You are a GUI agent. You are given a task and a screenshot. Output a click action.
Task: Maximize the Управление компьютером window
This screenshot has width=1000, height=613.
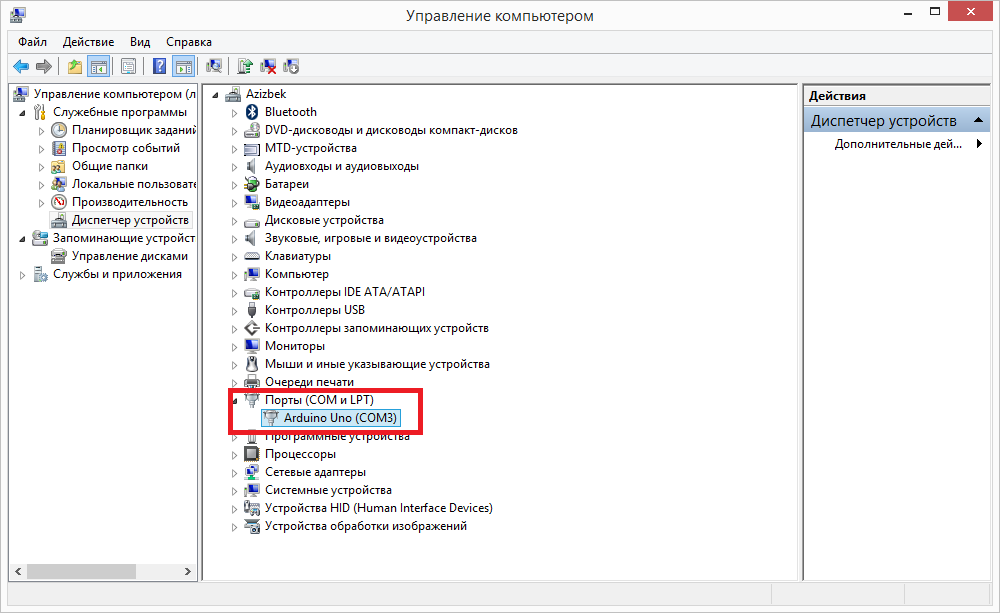pyautogui.click(x=935, y=11)
